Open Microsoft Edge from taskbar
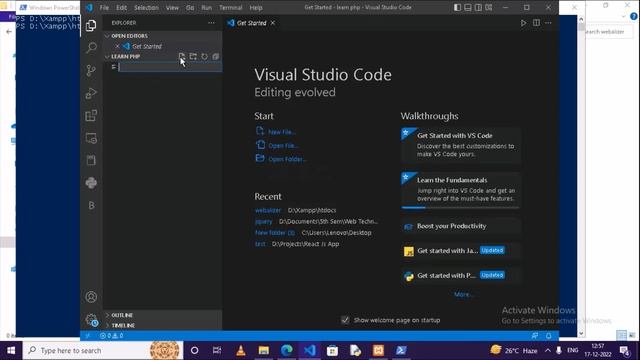 tap(287, 350)
